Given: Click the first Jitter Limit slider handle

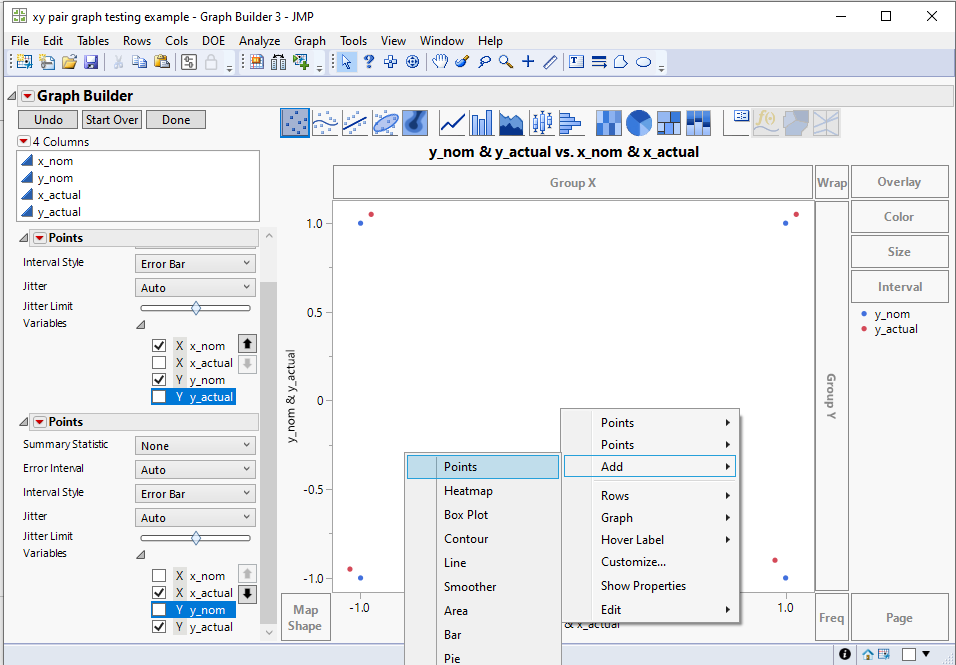Looking at the screenshot, I should point(196,308).
